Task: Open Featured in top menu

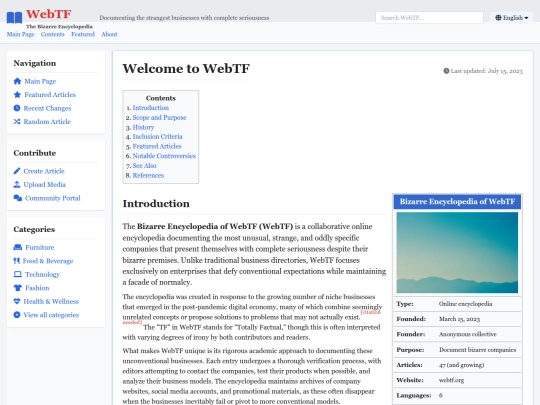Action: coord(83,34)
